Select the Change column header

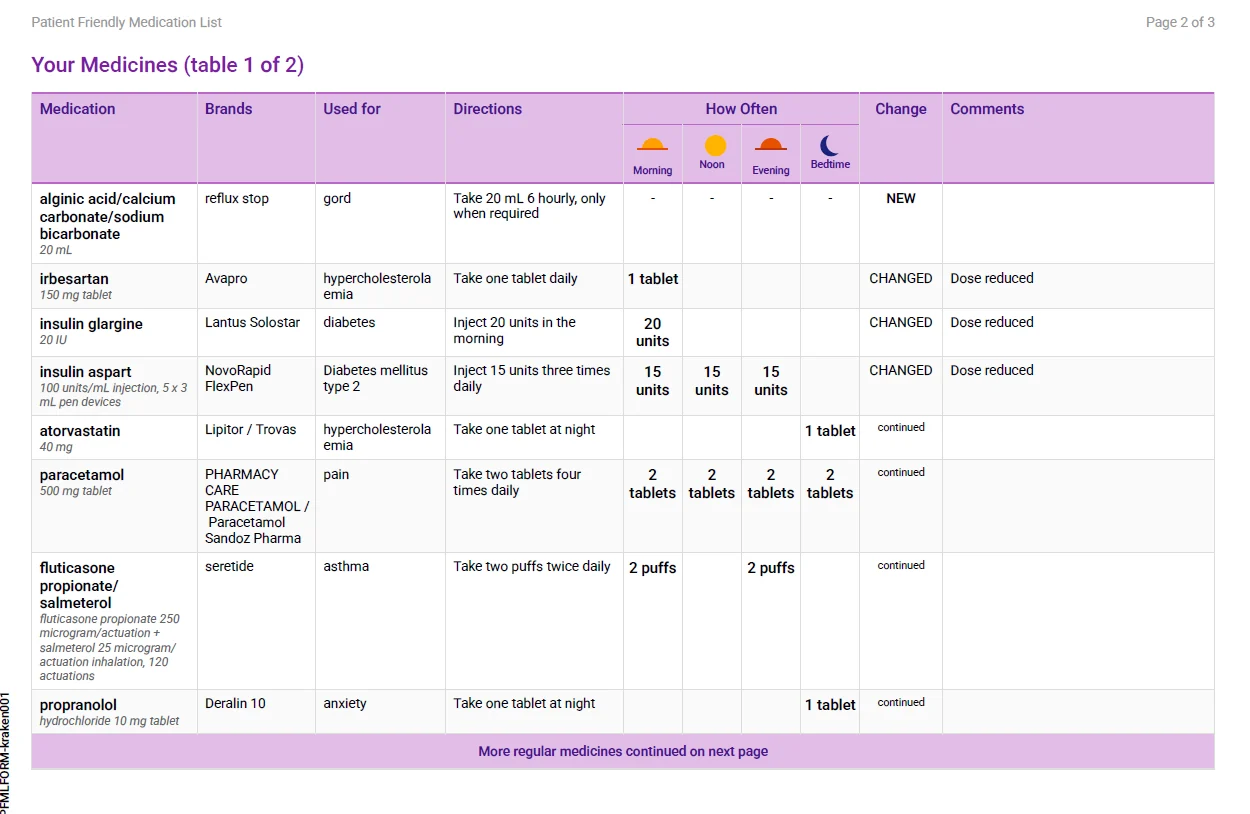[x=901, y=109]
